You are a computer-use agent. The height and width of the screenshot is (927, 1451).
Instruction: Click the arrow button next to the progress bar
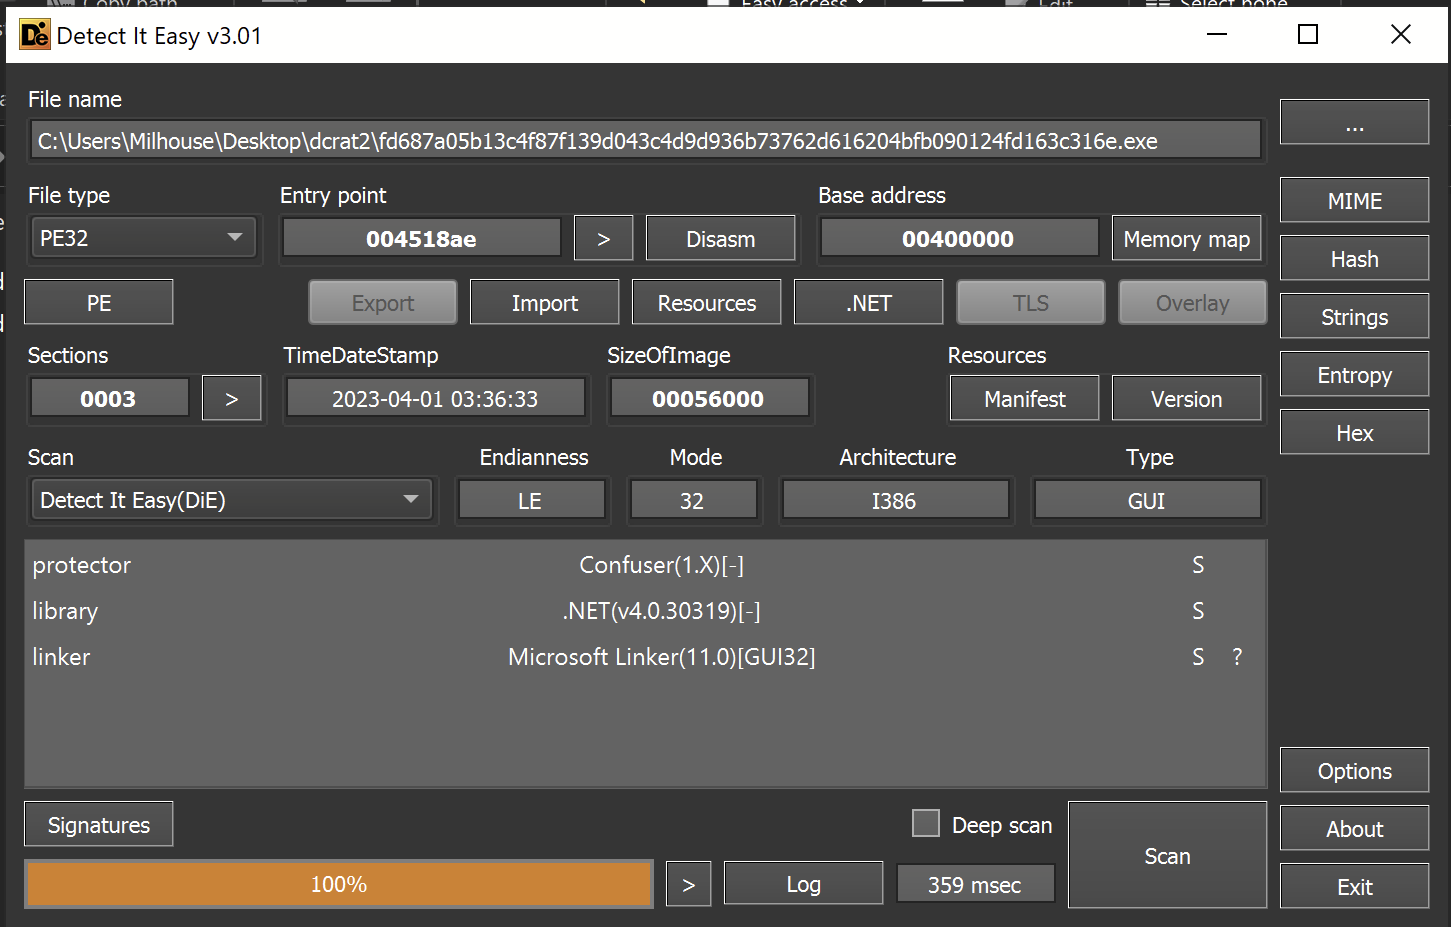pos(688,884)
